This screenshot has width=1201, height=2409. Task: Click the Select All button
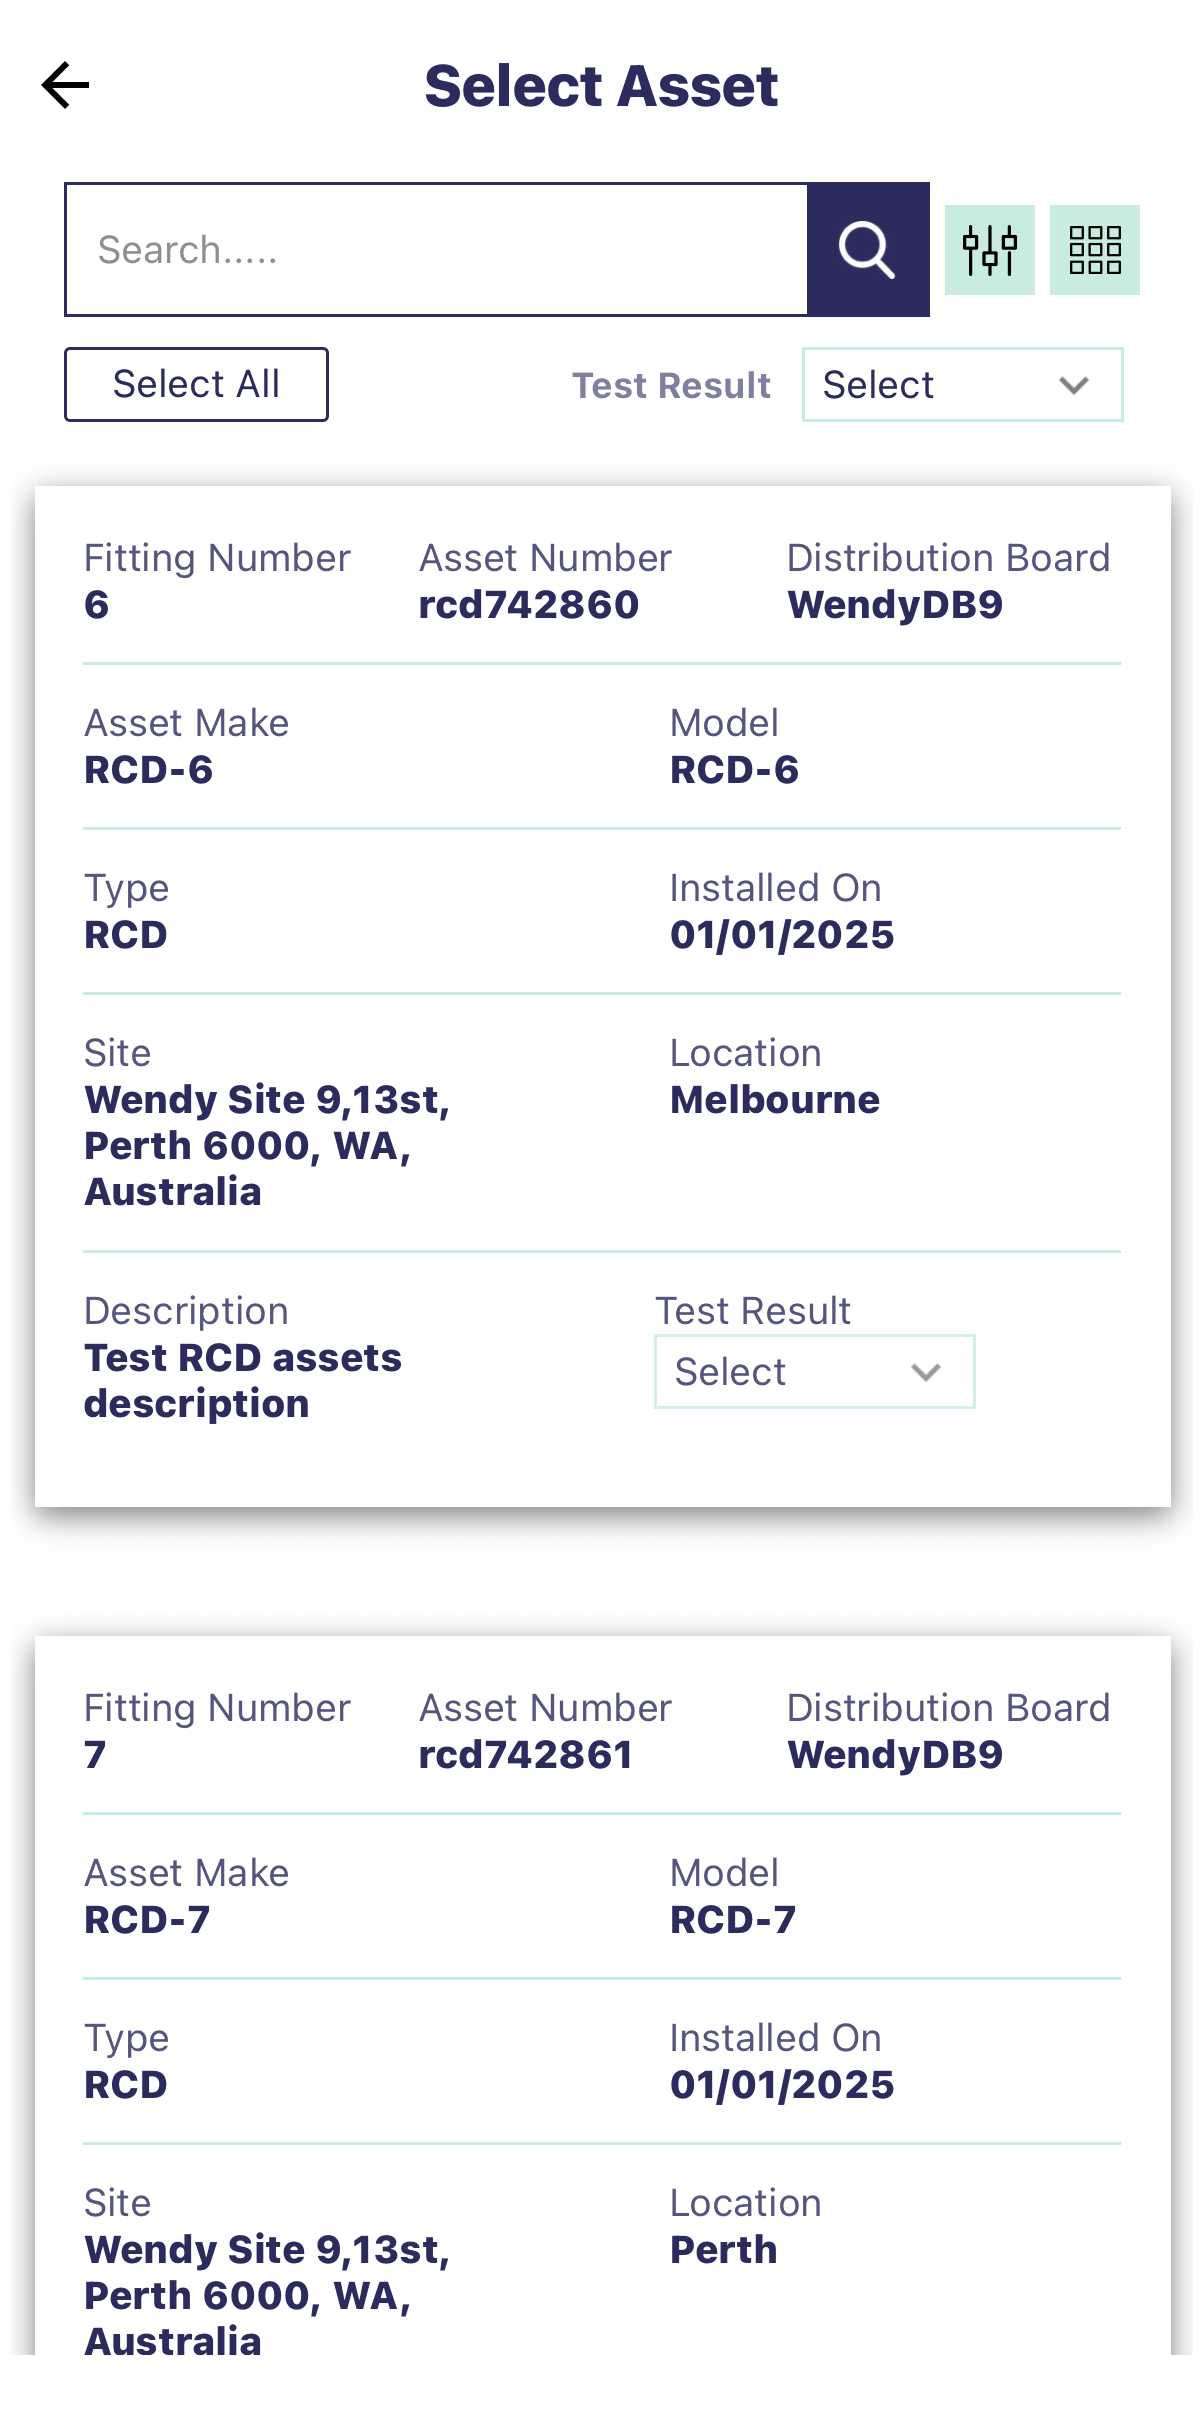196,385
